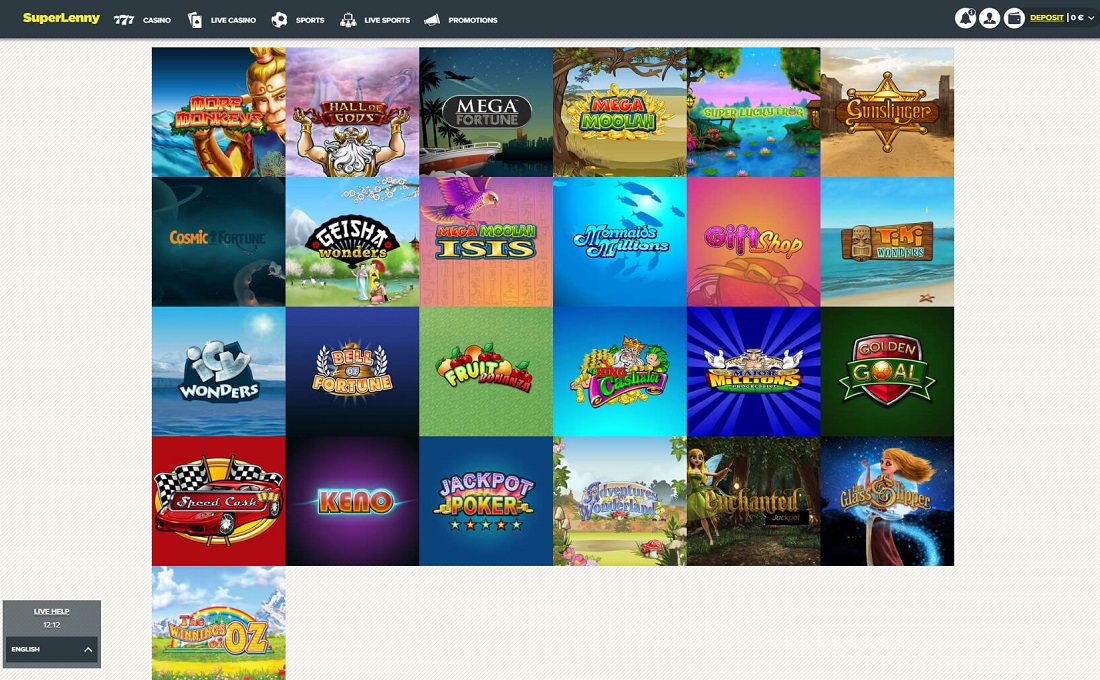Play the King Cashalot game
1100x680 pixels.
tap(620, 372)
